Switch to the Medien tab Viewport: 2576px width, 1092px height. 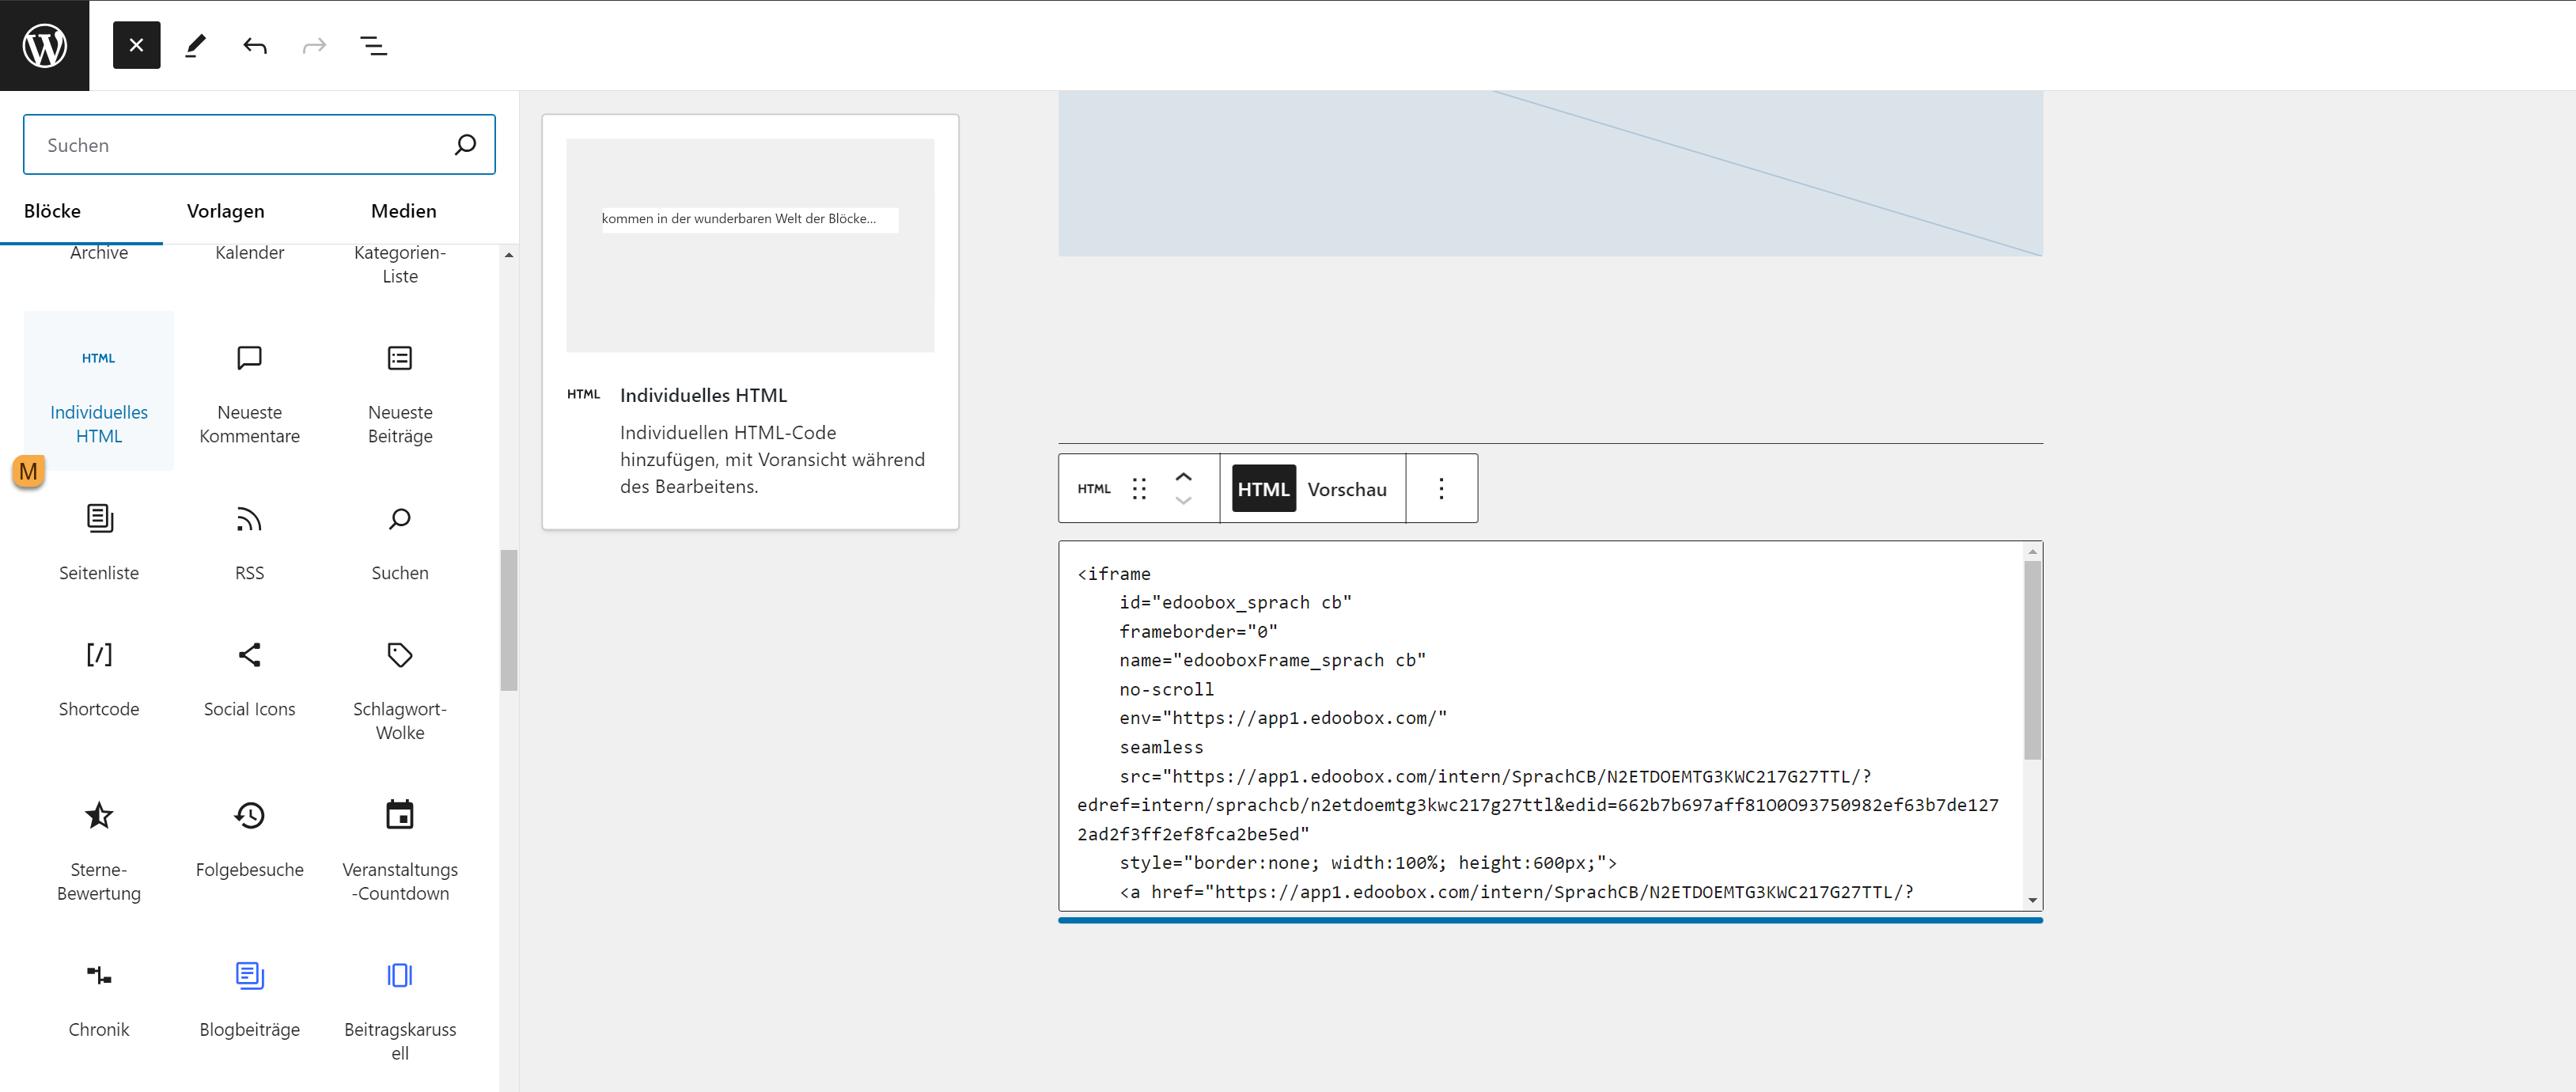tap(403, 211)
